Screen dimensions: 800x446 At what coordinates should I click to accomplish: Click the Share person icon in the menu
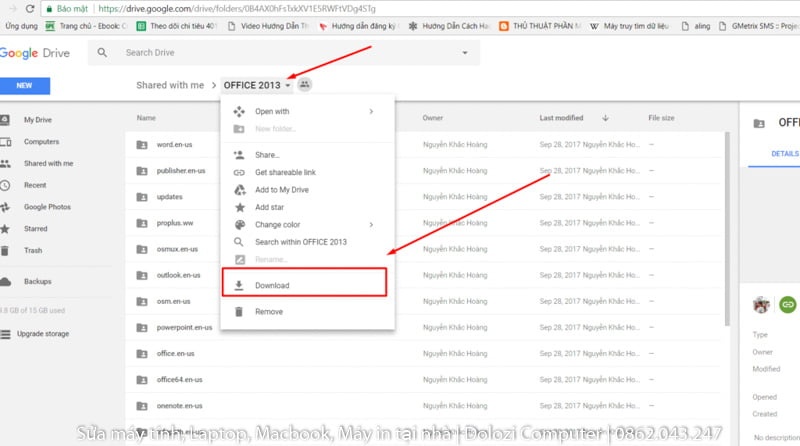239,155
